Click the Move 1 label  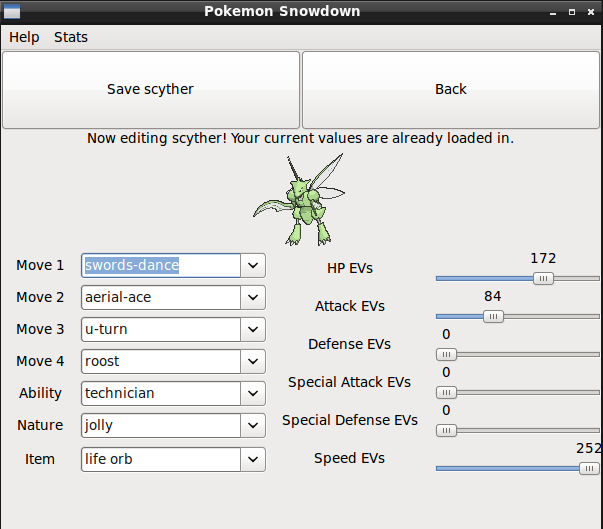(x=40, y=265)
